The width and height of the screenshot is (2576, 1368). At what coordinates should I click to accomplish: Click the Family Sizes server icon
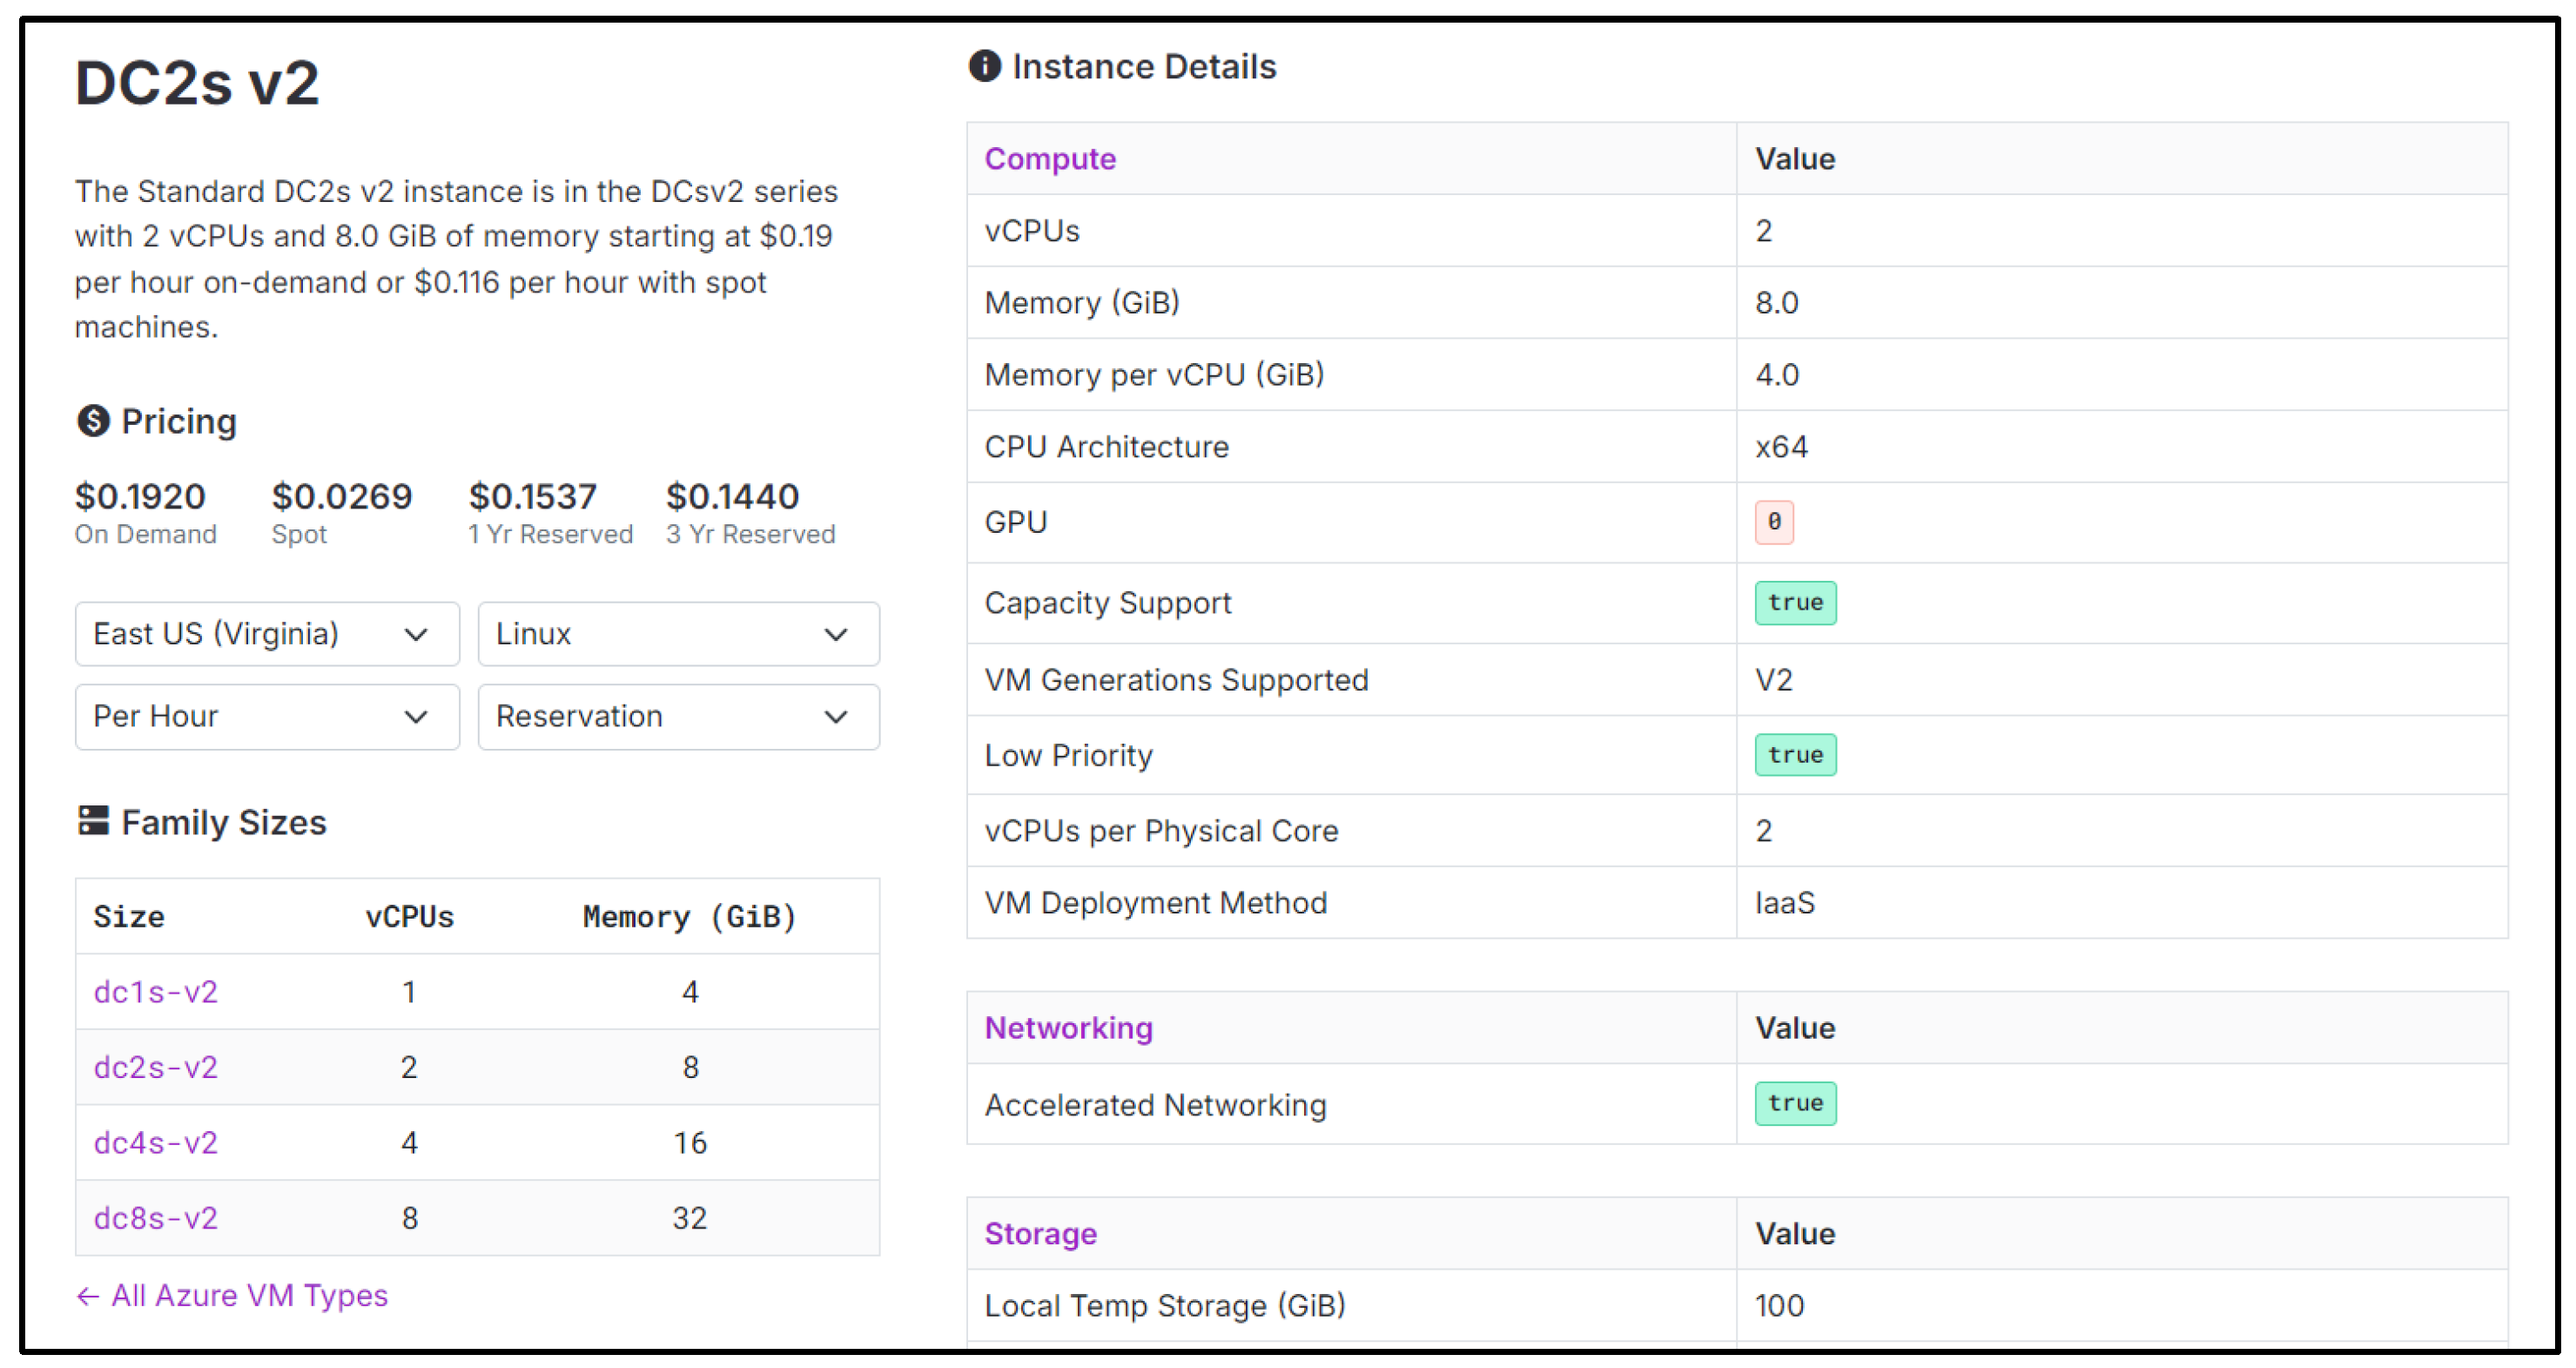93,821
